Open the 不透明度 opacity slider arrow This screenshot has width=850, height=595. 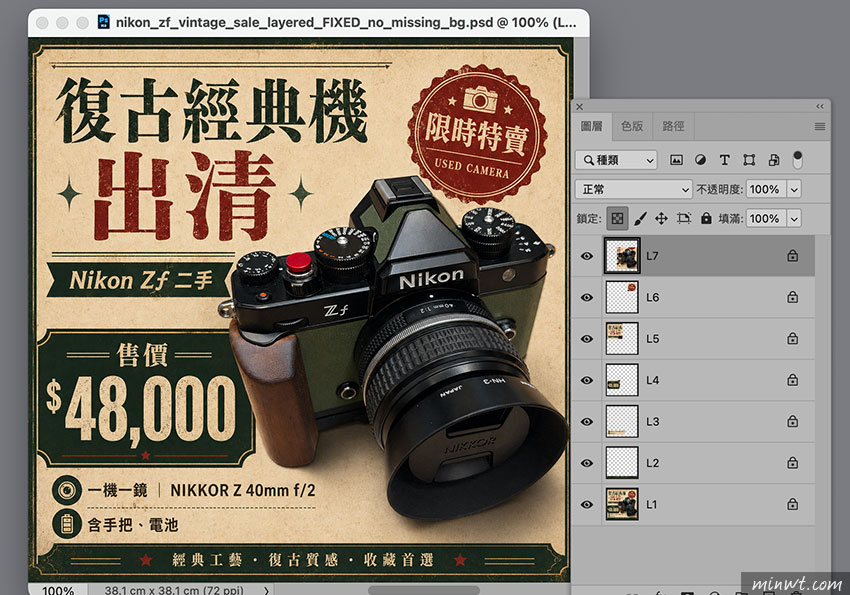[x=794, y=189]
